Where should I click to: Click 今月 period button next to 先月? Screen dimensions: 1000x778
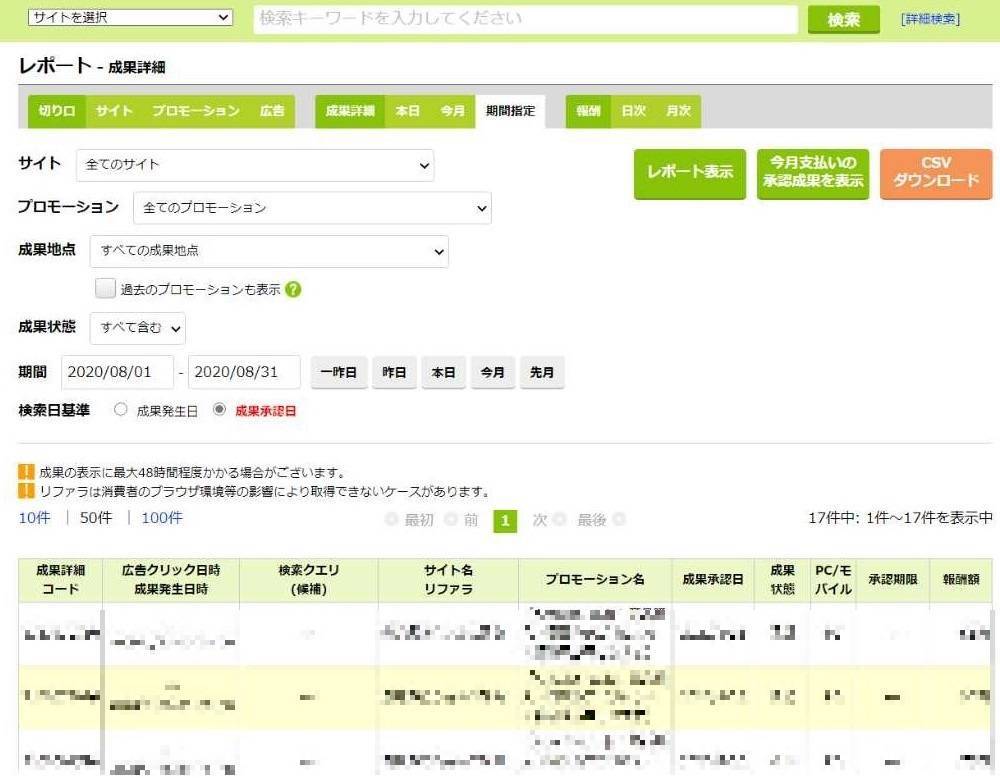click(x=492, y=372)
